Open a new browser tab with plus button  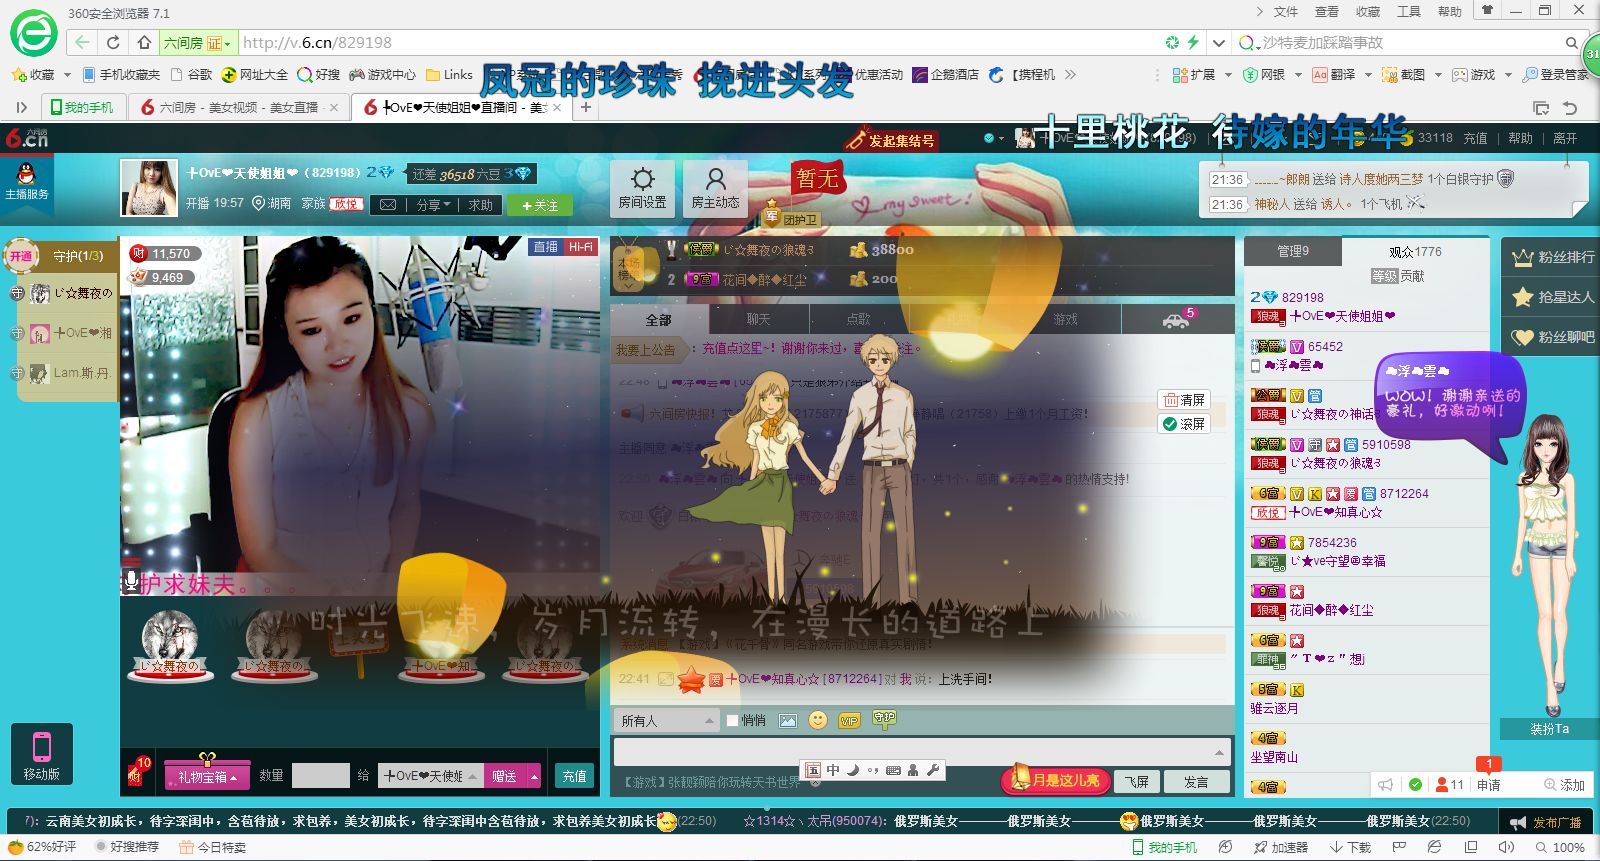[x=586, y=107]
